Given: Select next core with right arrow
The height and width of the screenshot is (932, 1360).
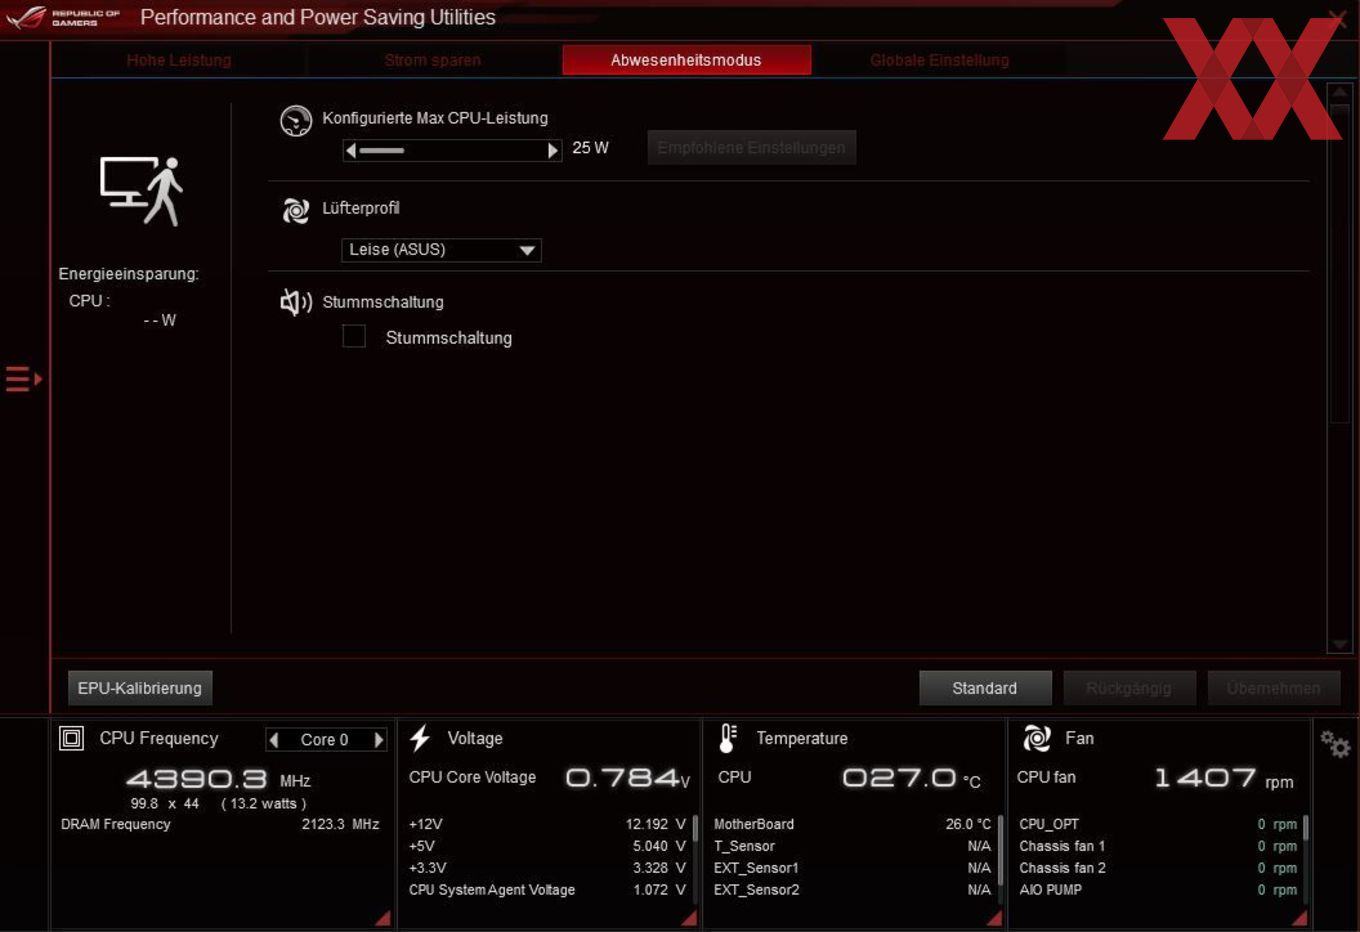Looking at the screenshot, I should coord(378,740).
